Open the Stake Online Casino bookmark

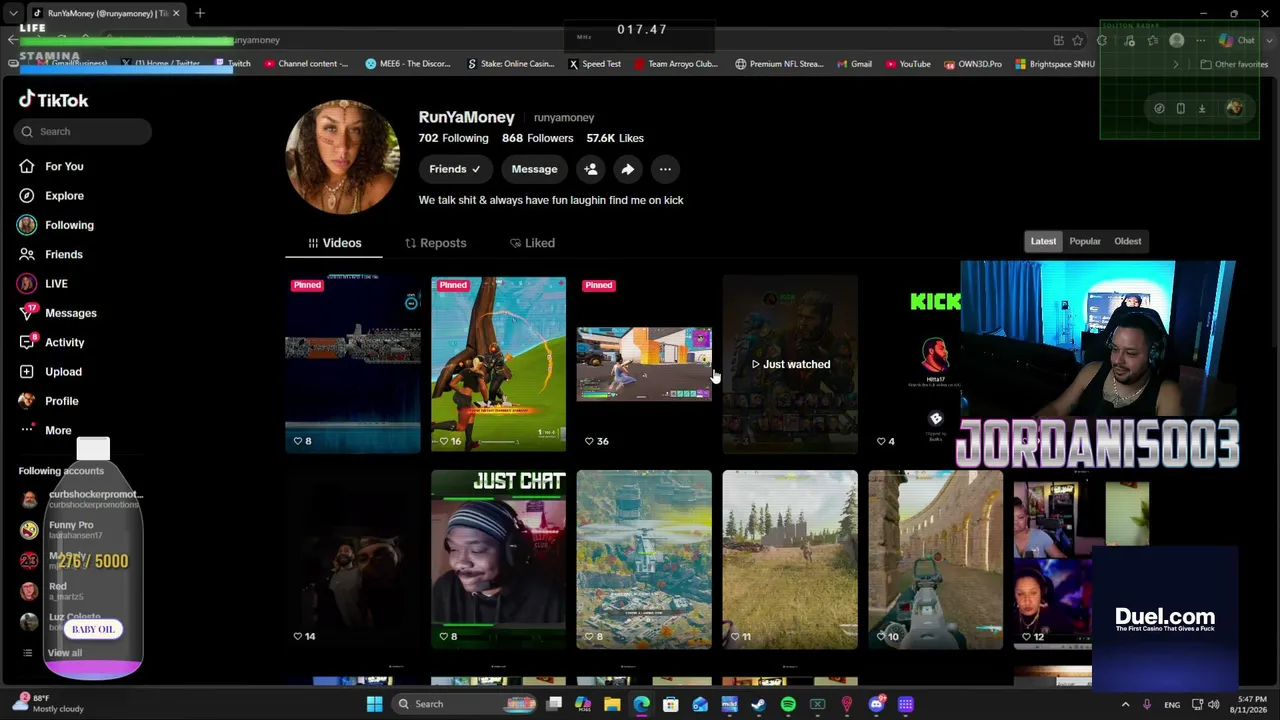pyautogui.click(x=511, y=64)
